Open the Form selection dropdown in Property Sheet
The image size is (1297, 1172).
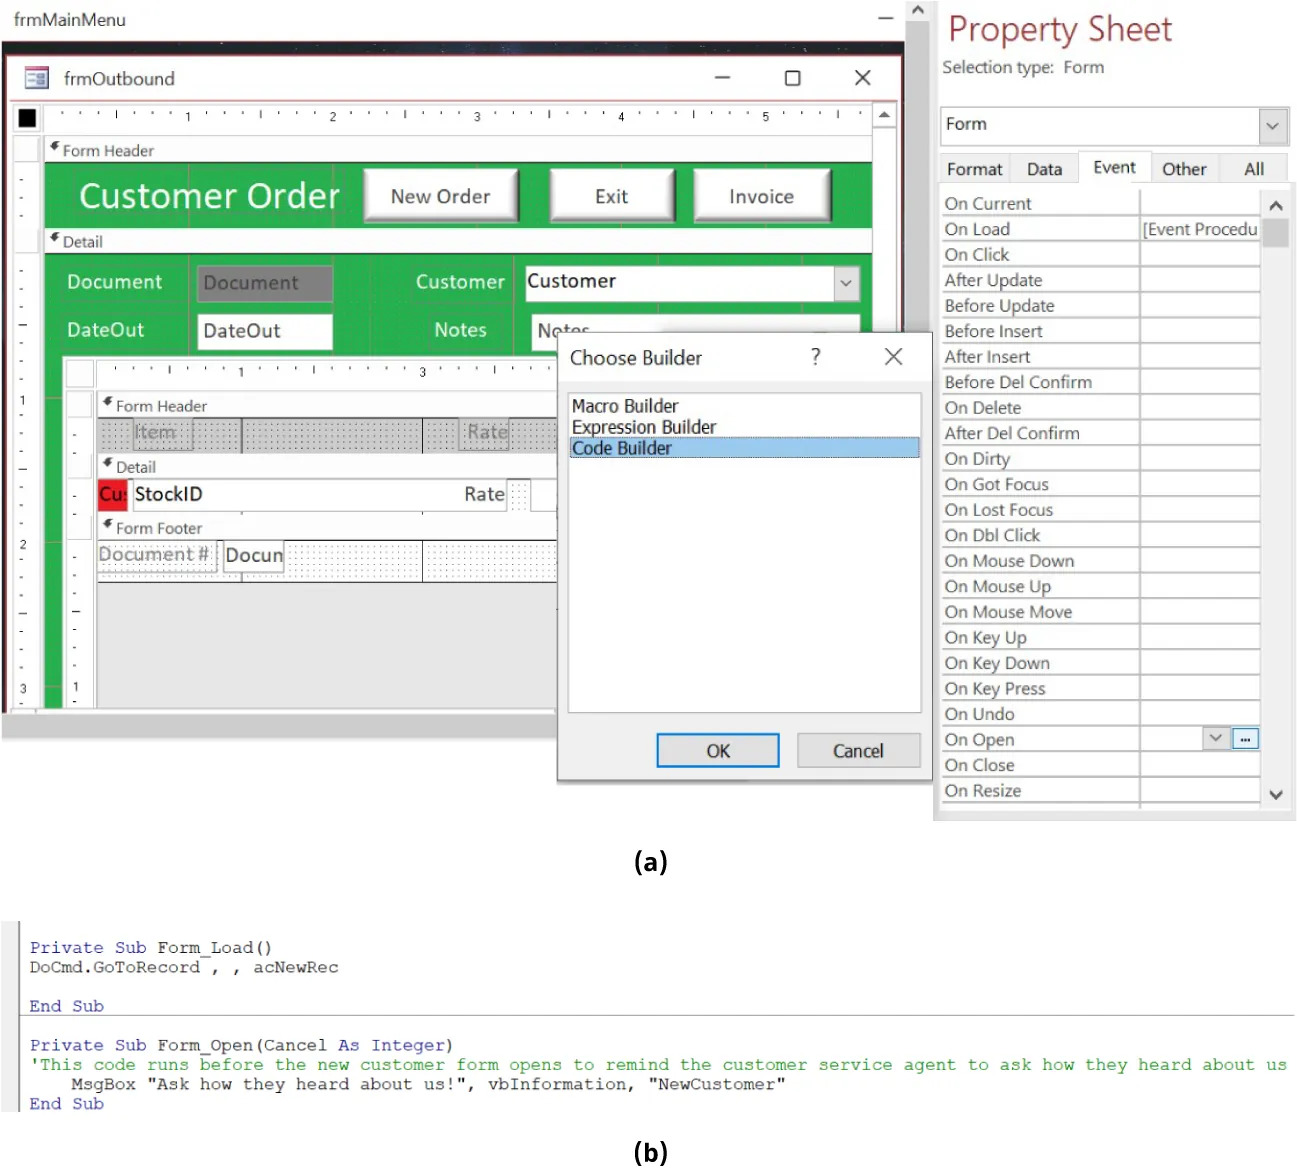1272,125
